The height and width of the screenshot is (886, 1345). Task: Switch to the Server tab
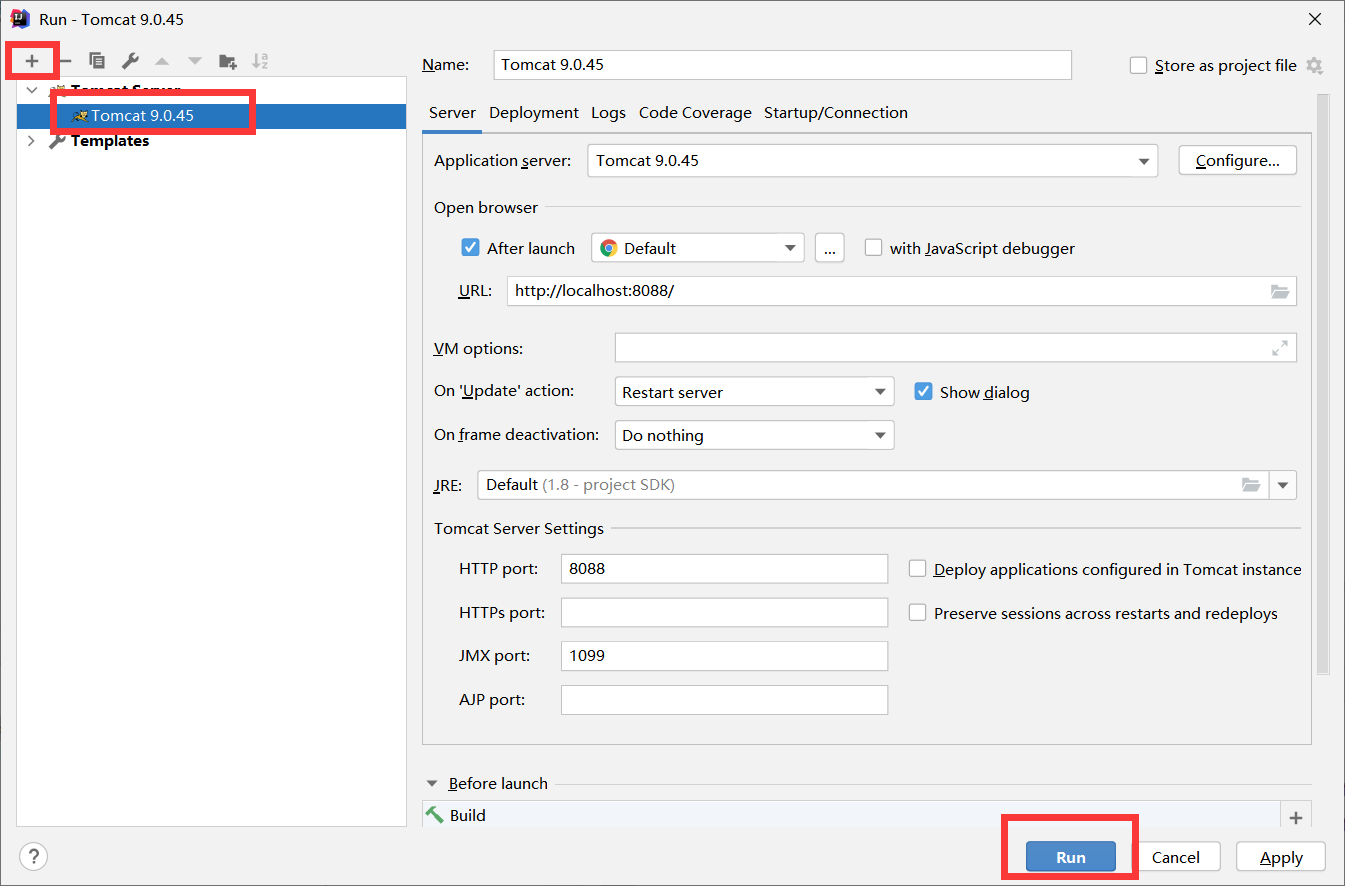452,113
